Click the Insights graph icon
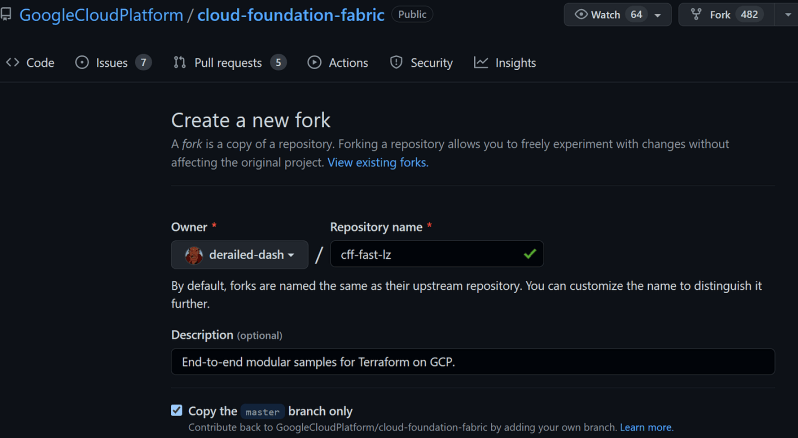This screenshot has height=438, width=798. [481, 63]
